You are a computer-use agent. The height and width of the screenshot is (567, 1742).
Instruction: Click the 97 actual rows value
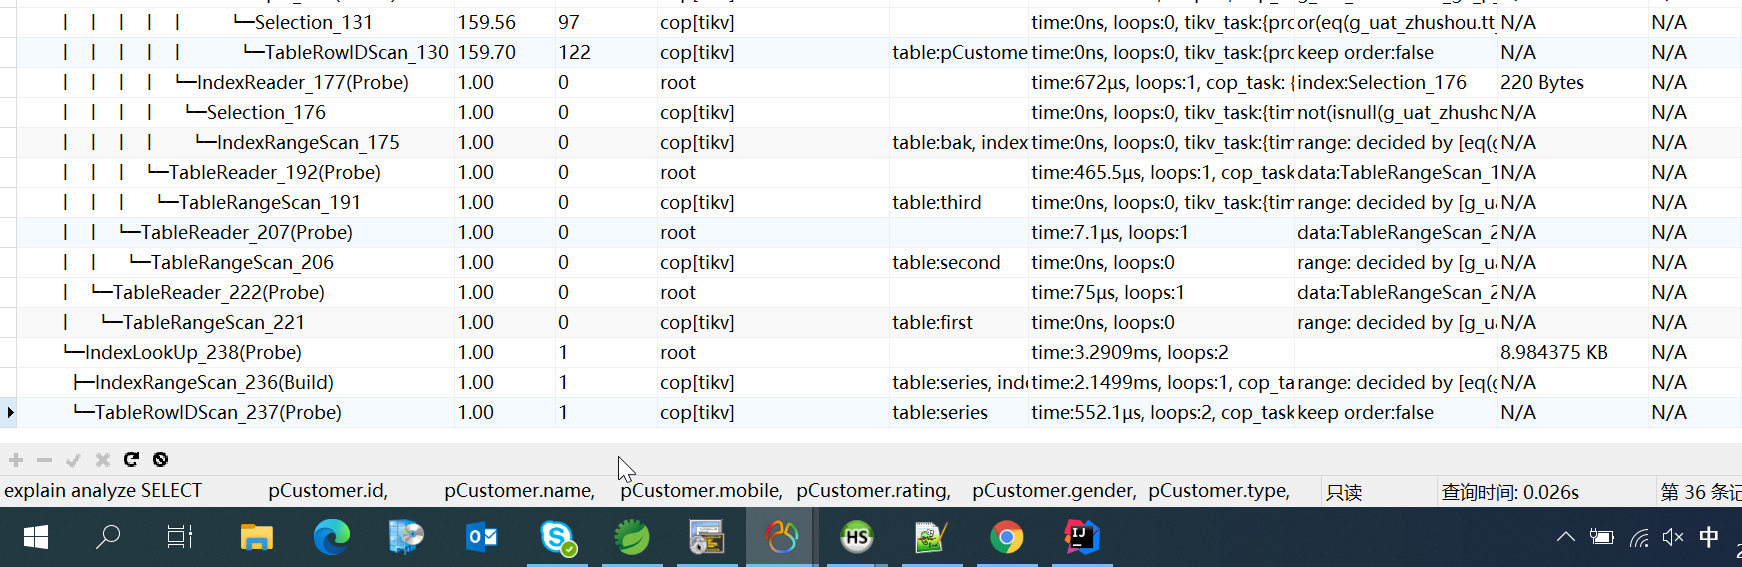click(x=569, y=22)
